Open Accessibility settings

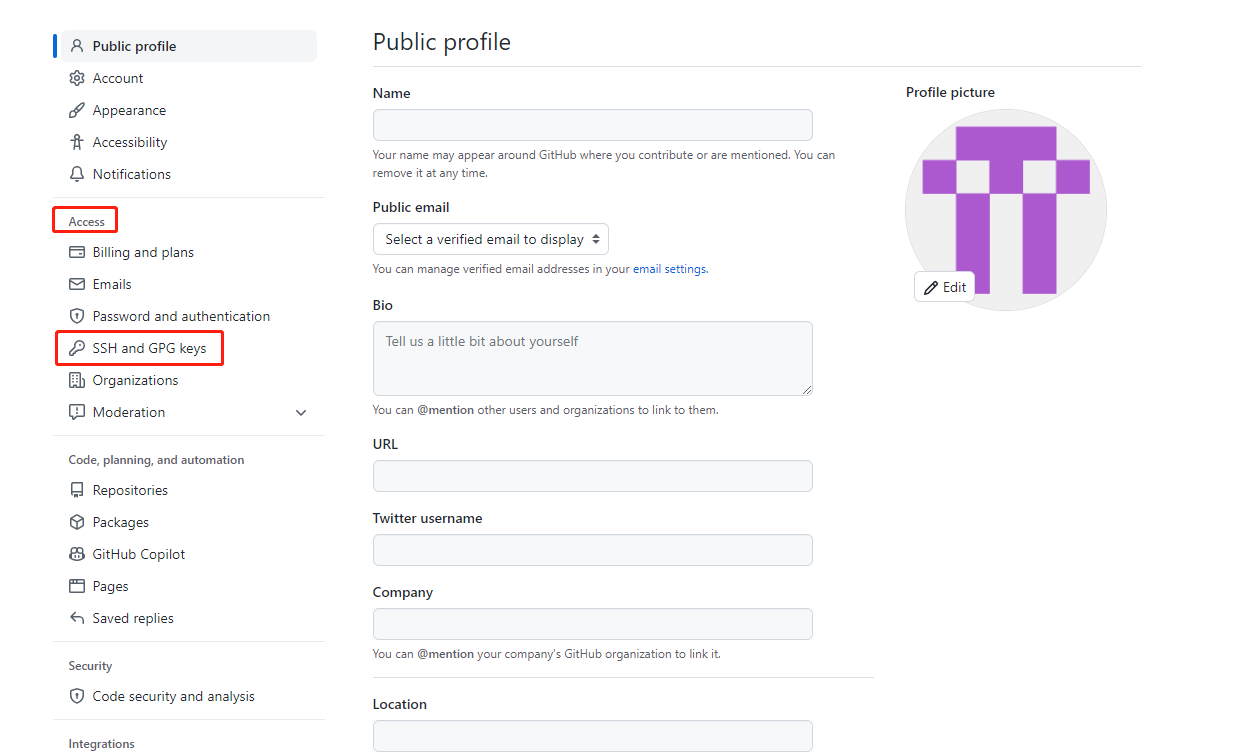tap(130, 142)
